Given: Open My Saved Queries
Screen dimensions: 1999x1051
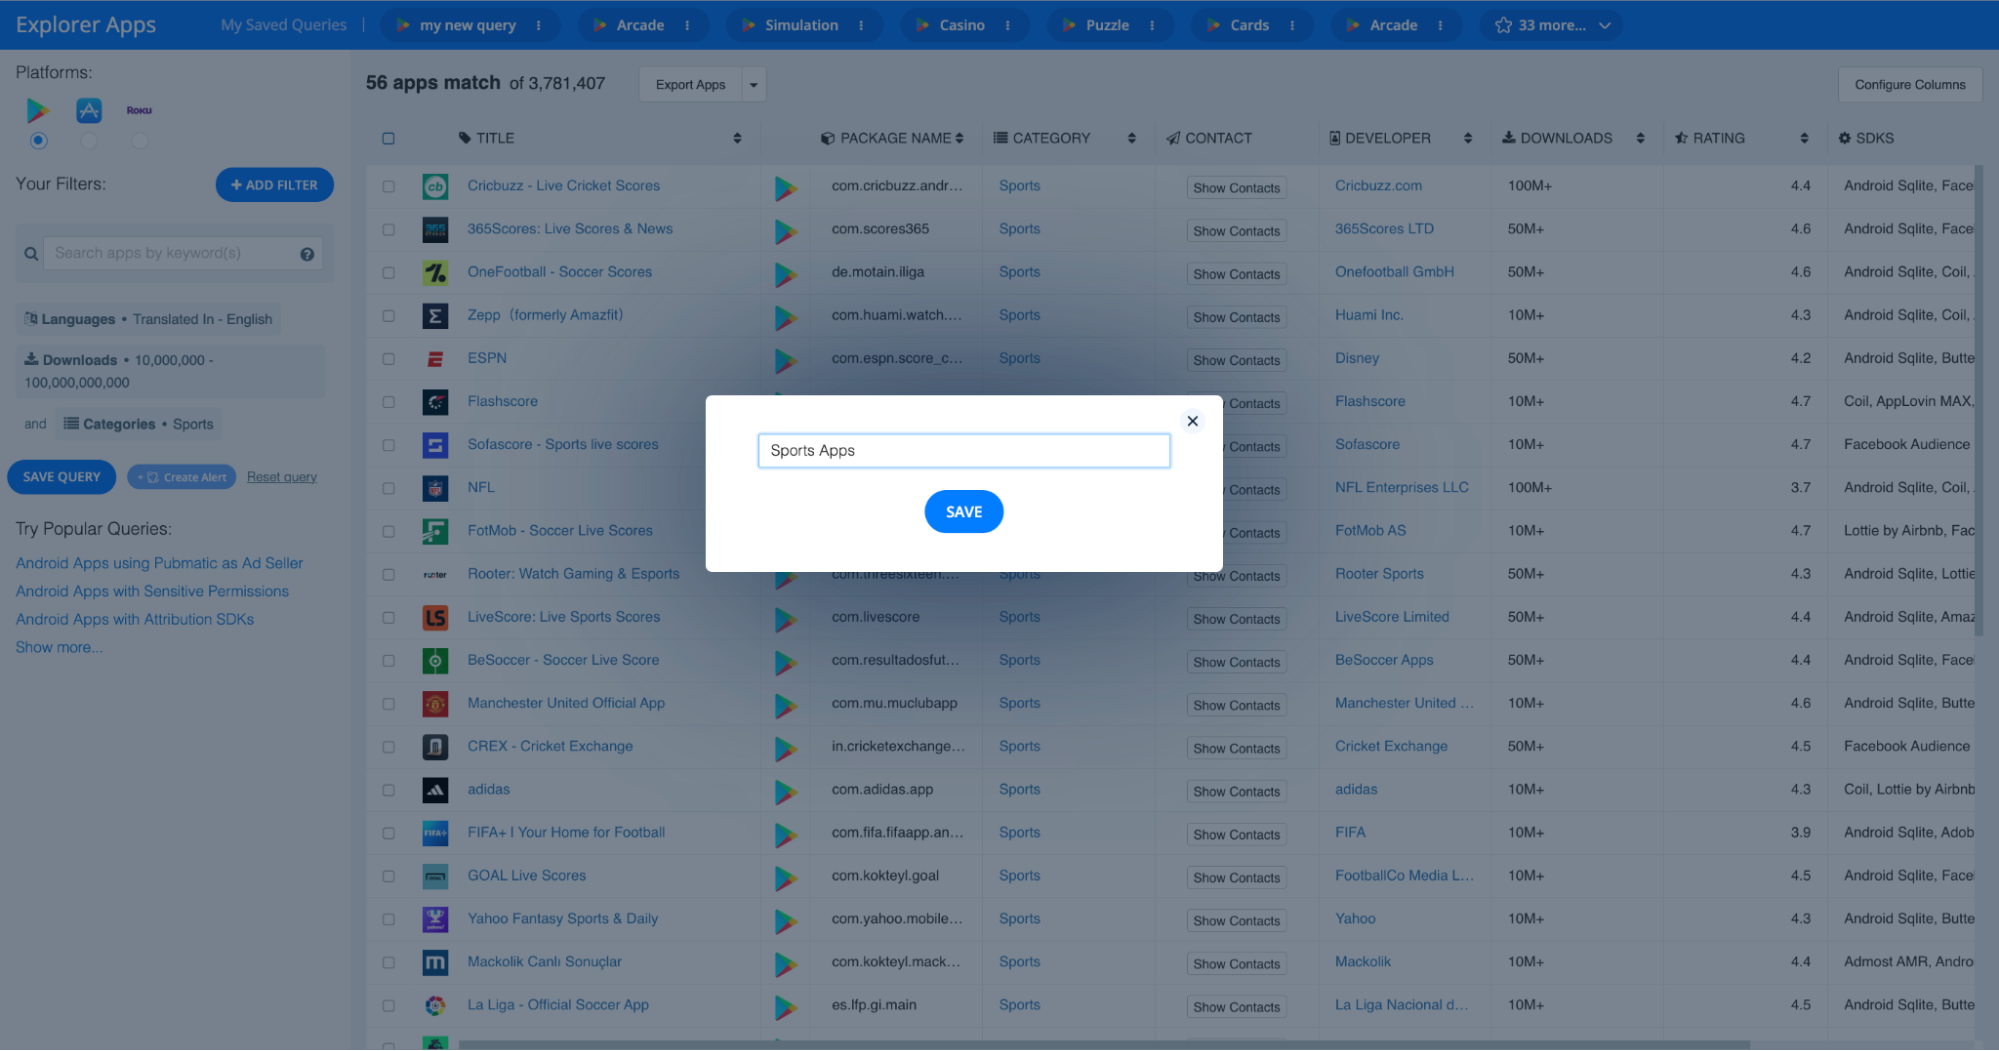Looking at the screenshot, I should click(284, 25).
